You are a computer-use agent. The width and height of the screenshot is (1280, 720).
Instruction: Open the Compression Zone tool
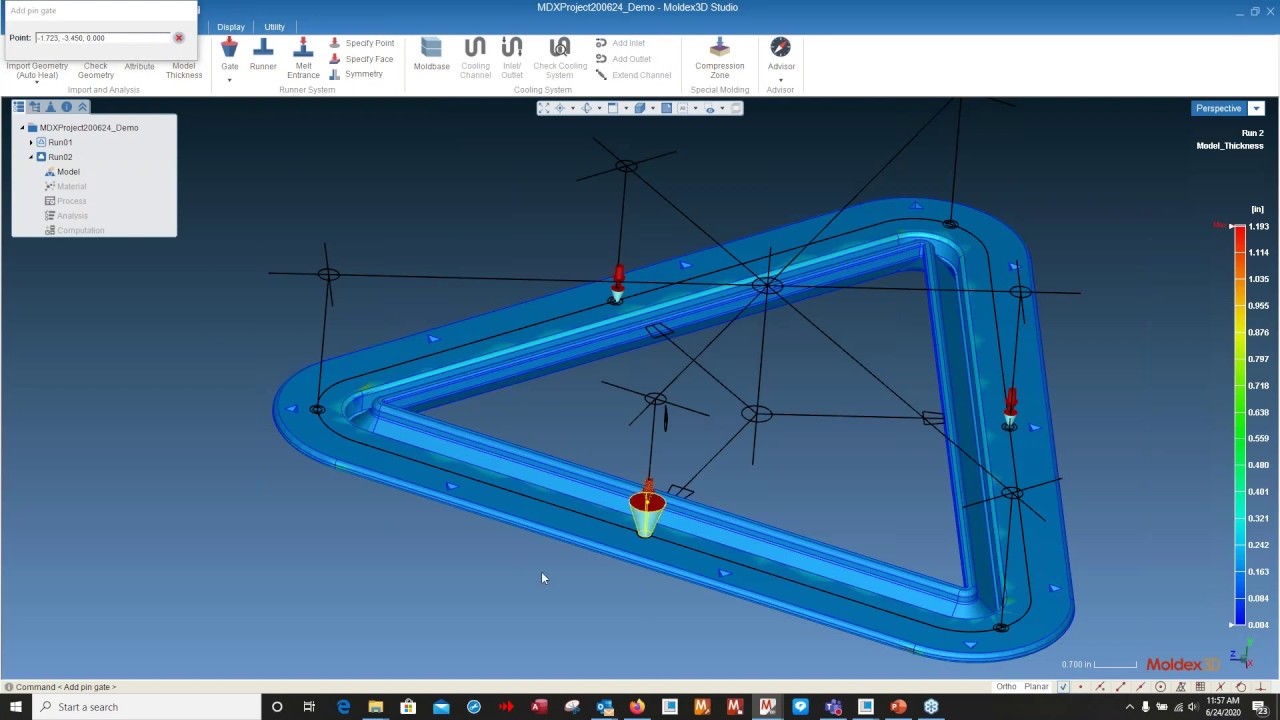point(720,58)
